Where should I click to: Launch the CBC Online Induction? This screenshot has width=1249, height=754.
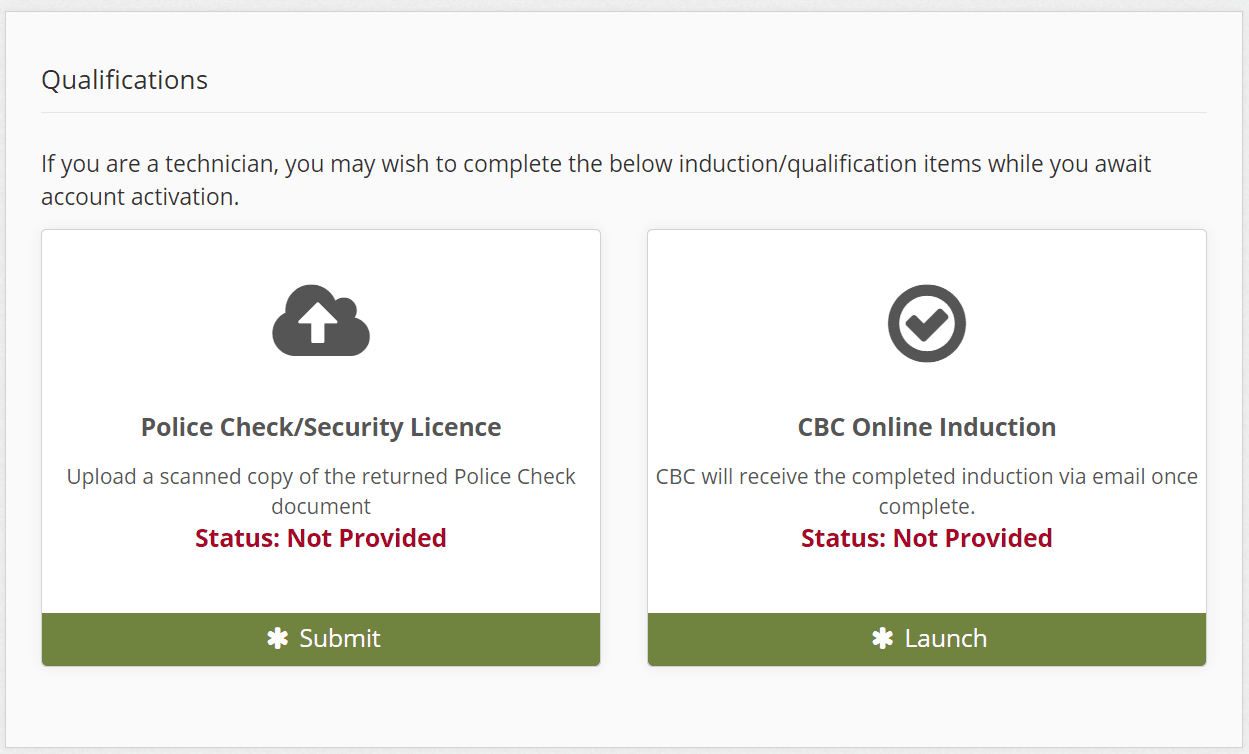[x=926, y=637]
